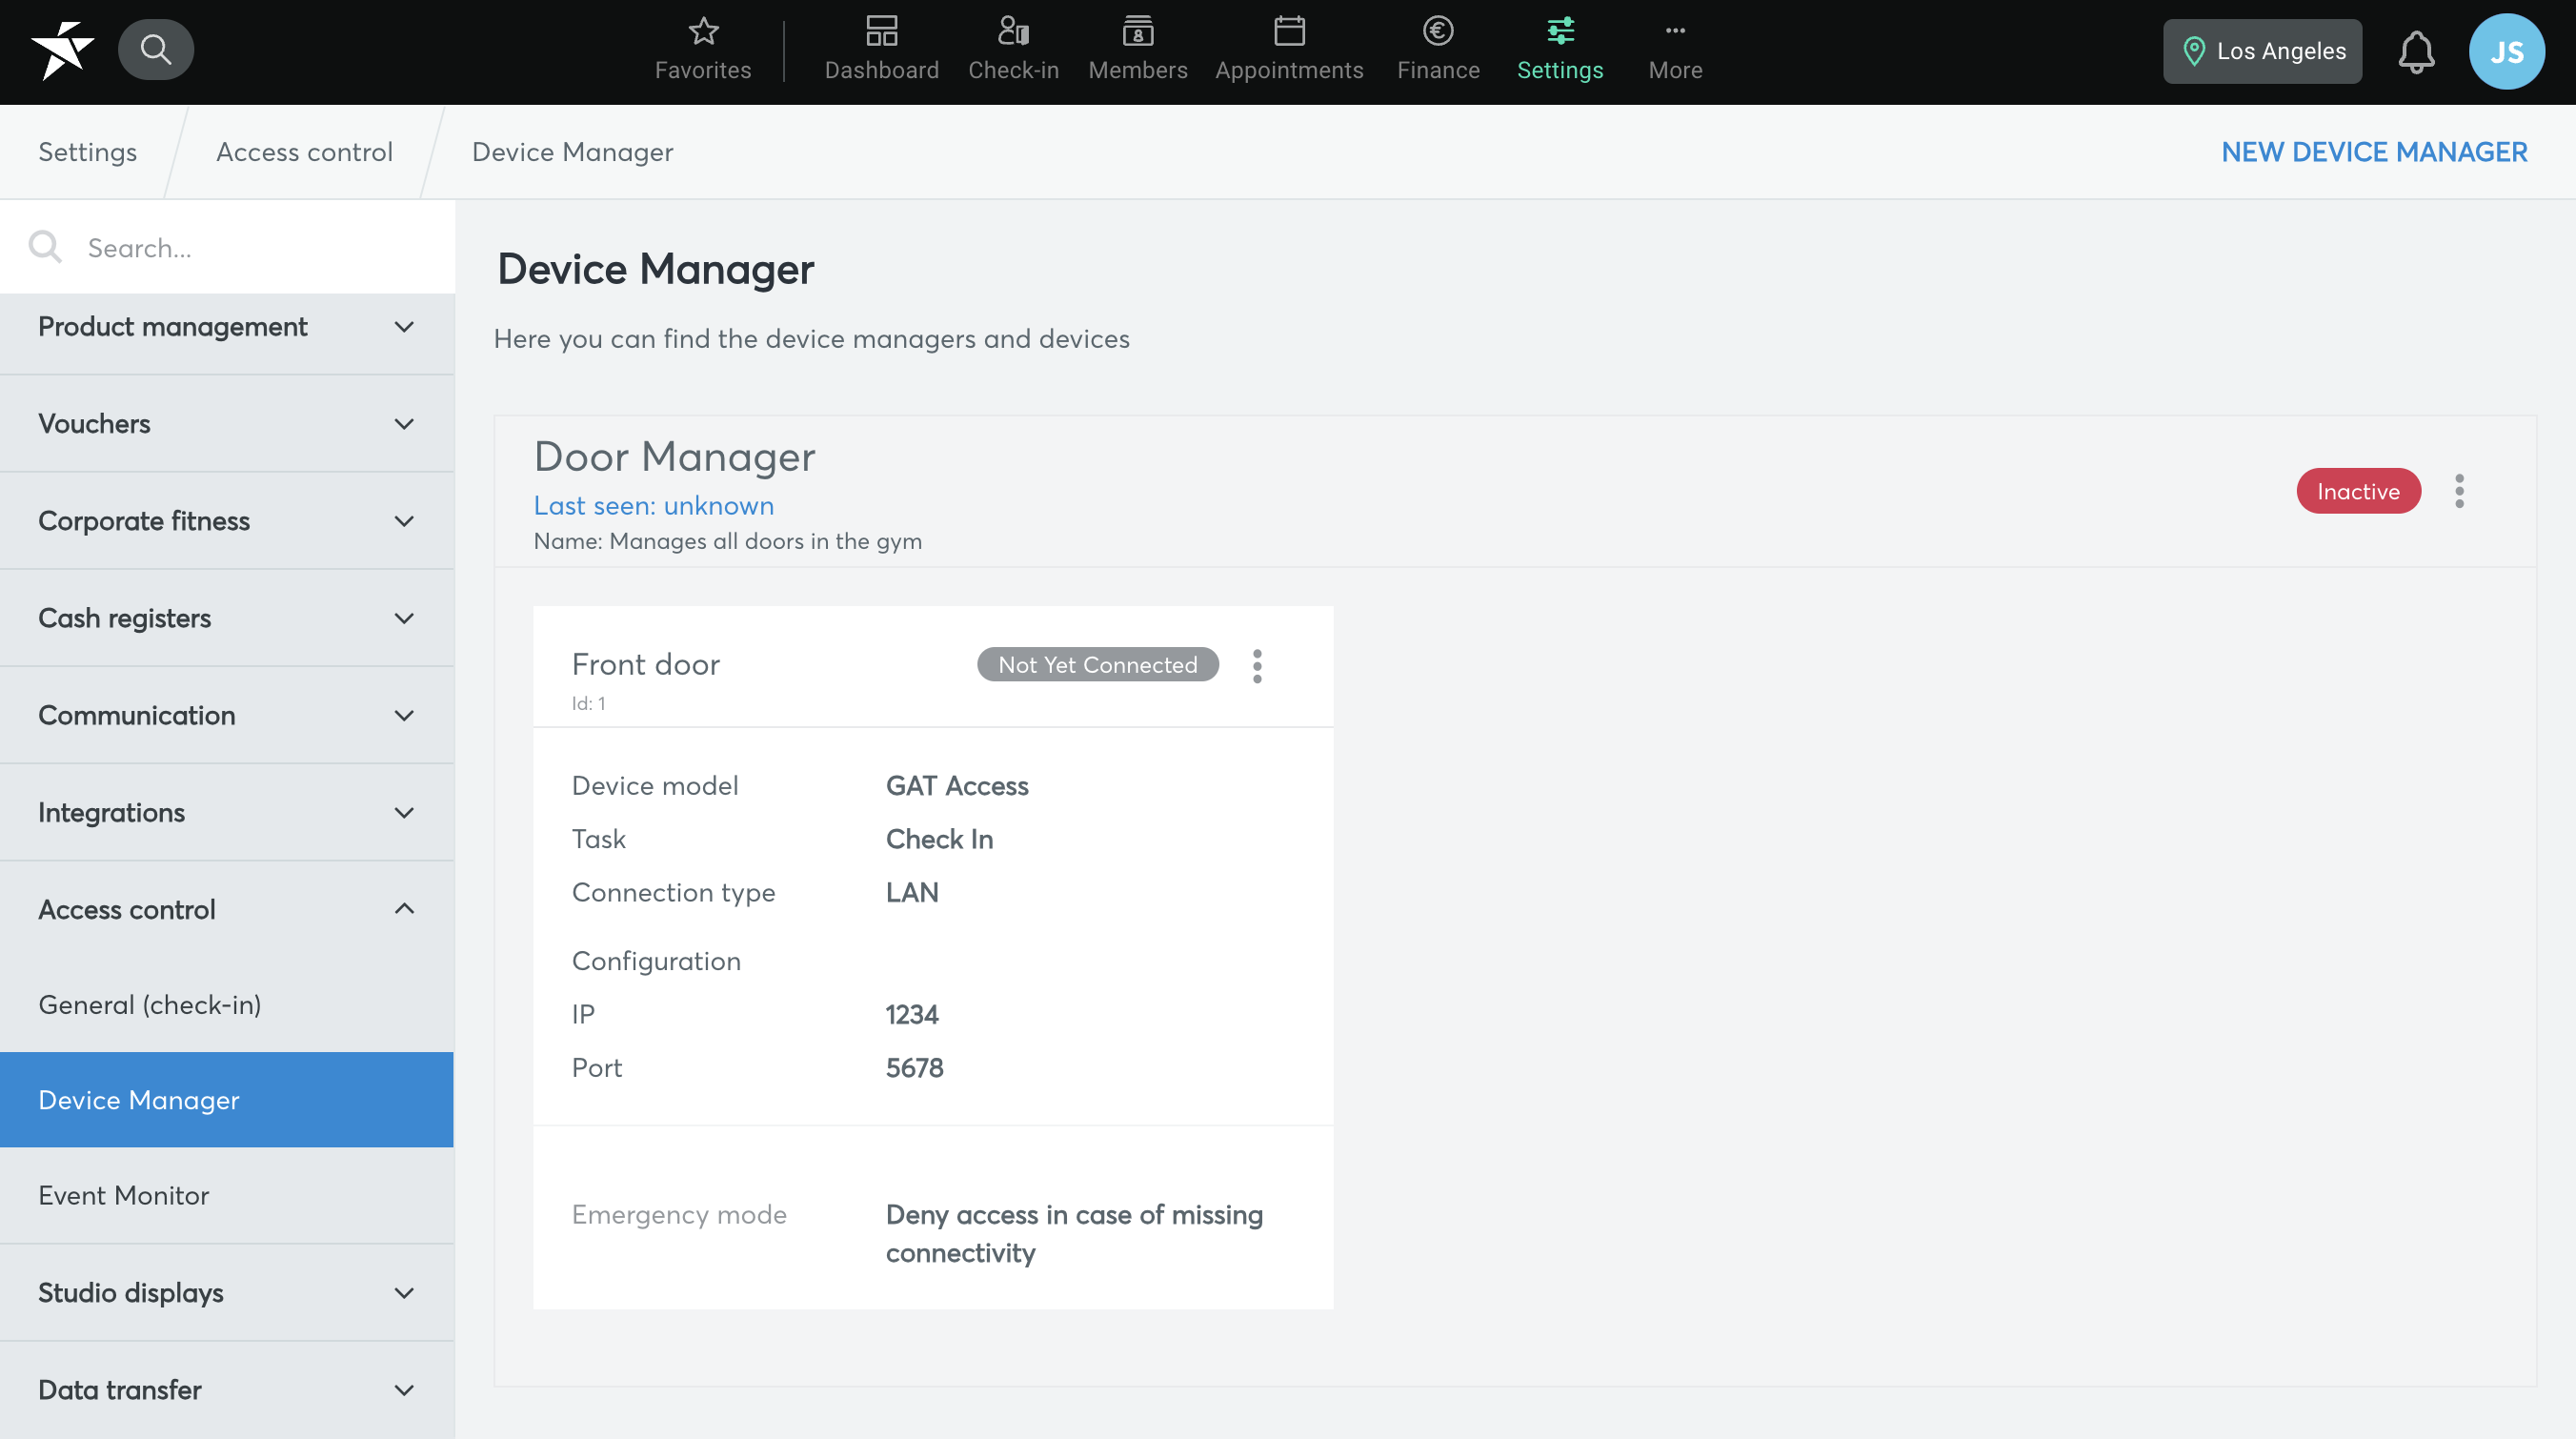Click Id: 1 label
2576x1439 pixels.
588,704
